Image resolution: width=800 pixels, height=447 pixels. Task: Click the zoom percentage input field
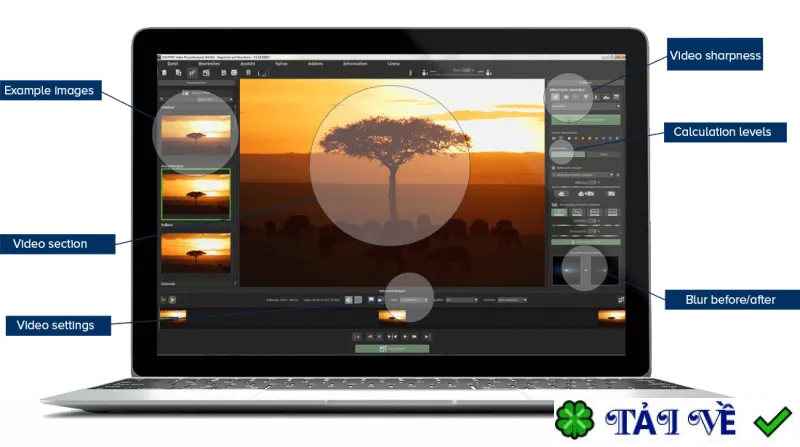click(x=467, y=70)
